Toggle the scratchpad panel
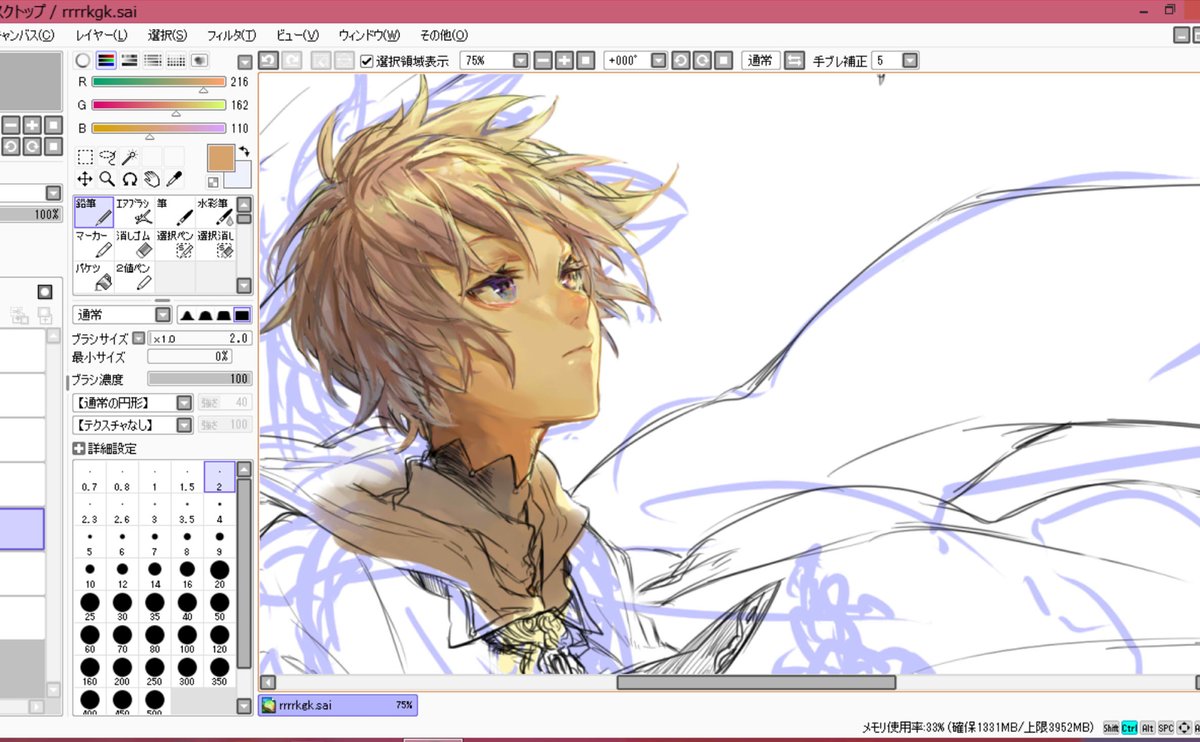This screenshot has height=742, width=1200. point(198,61)
